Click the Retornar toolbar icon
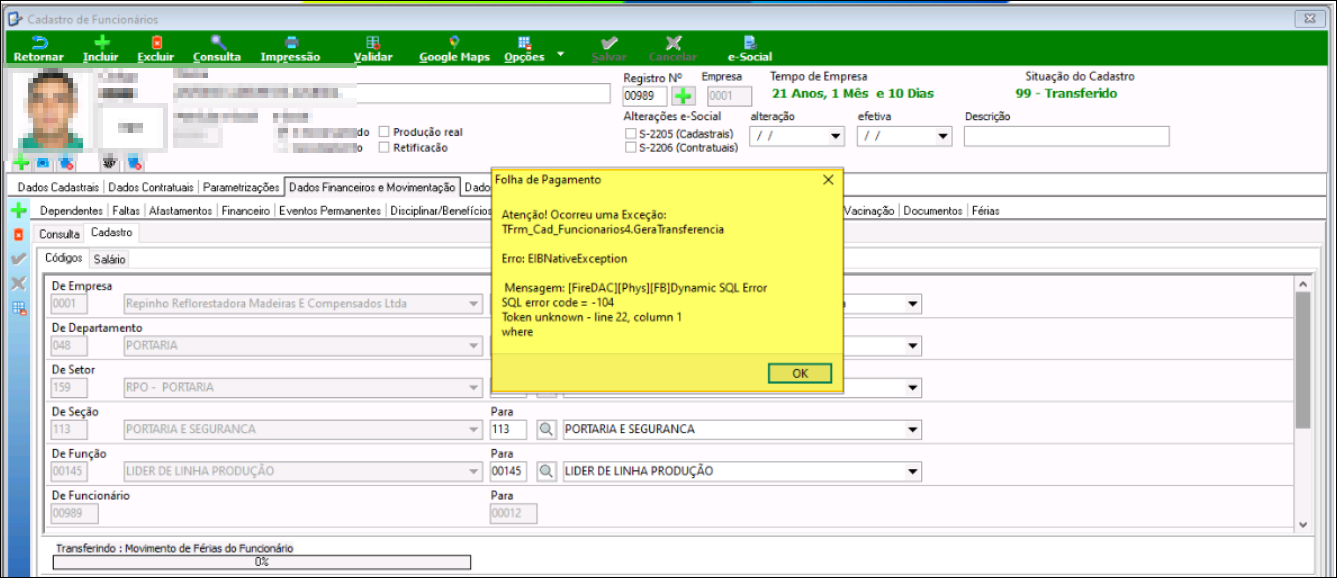The width and height of the screenshot is (1337, 578). click(39, 43)
